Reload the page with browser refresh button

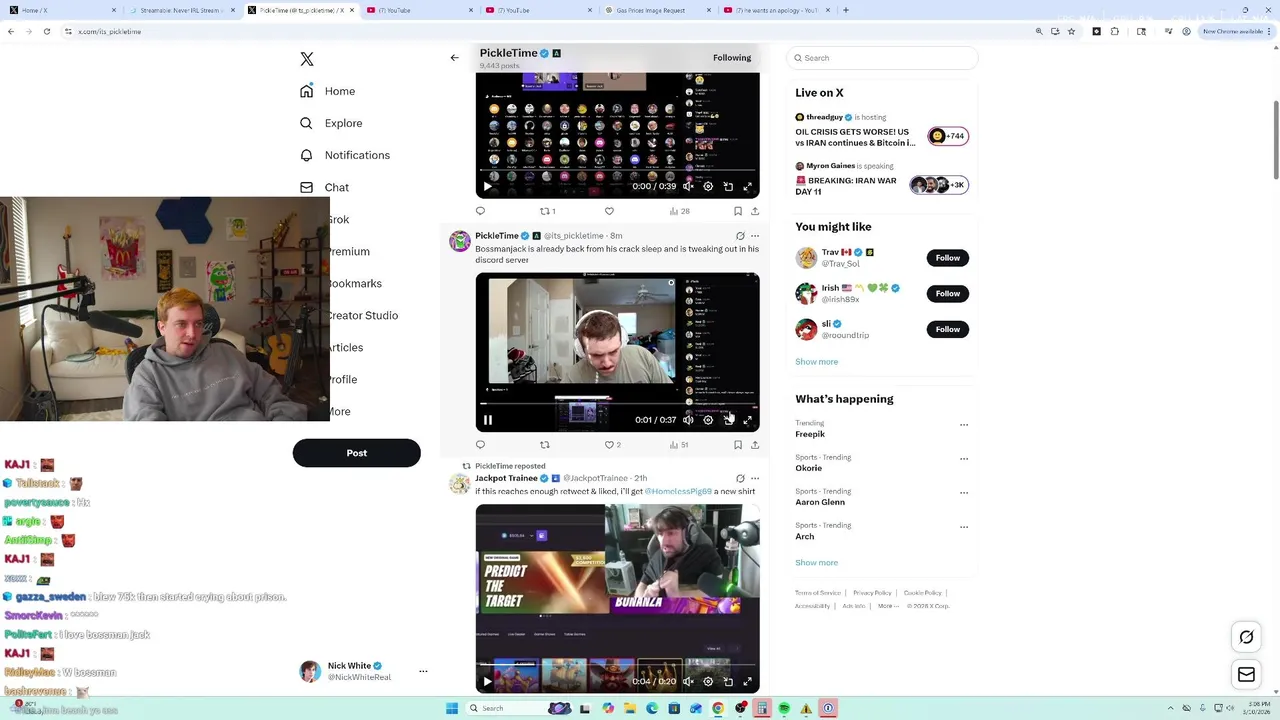tap(46, 31)
